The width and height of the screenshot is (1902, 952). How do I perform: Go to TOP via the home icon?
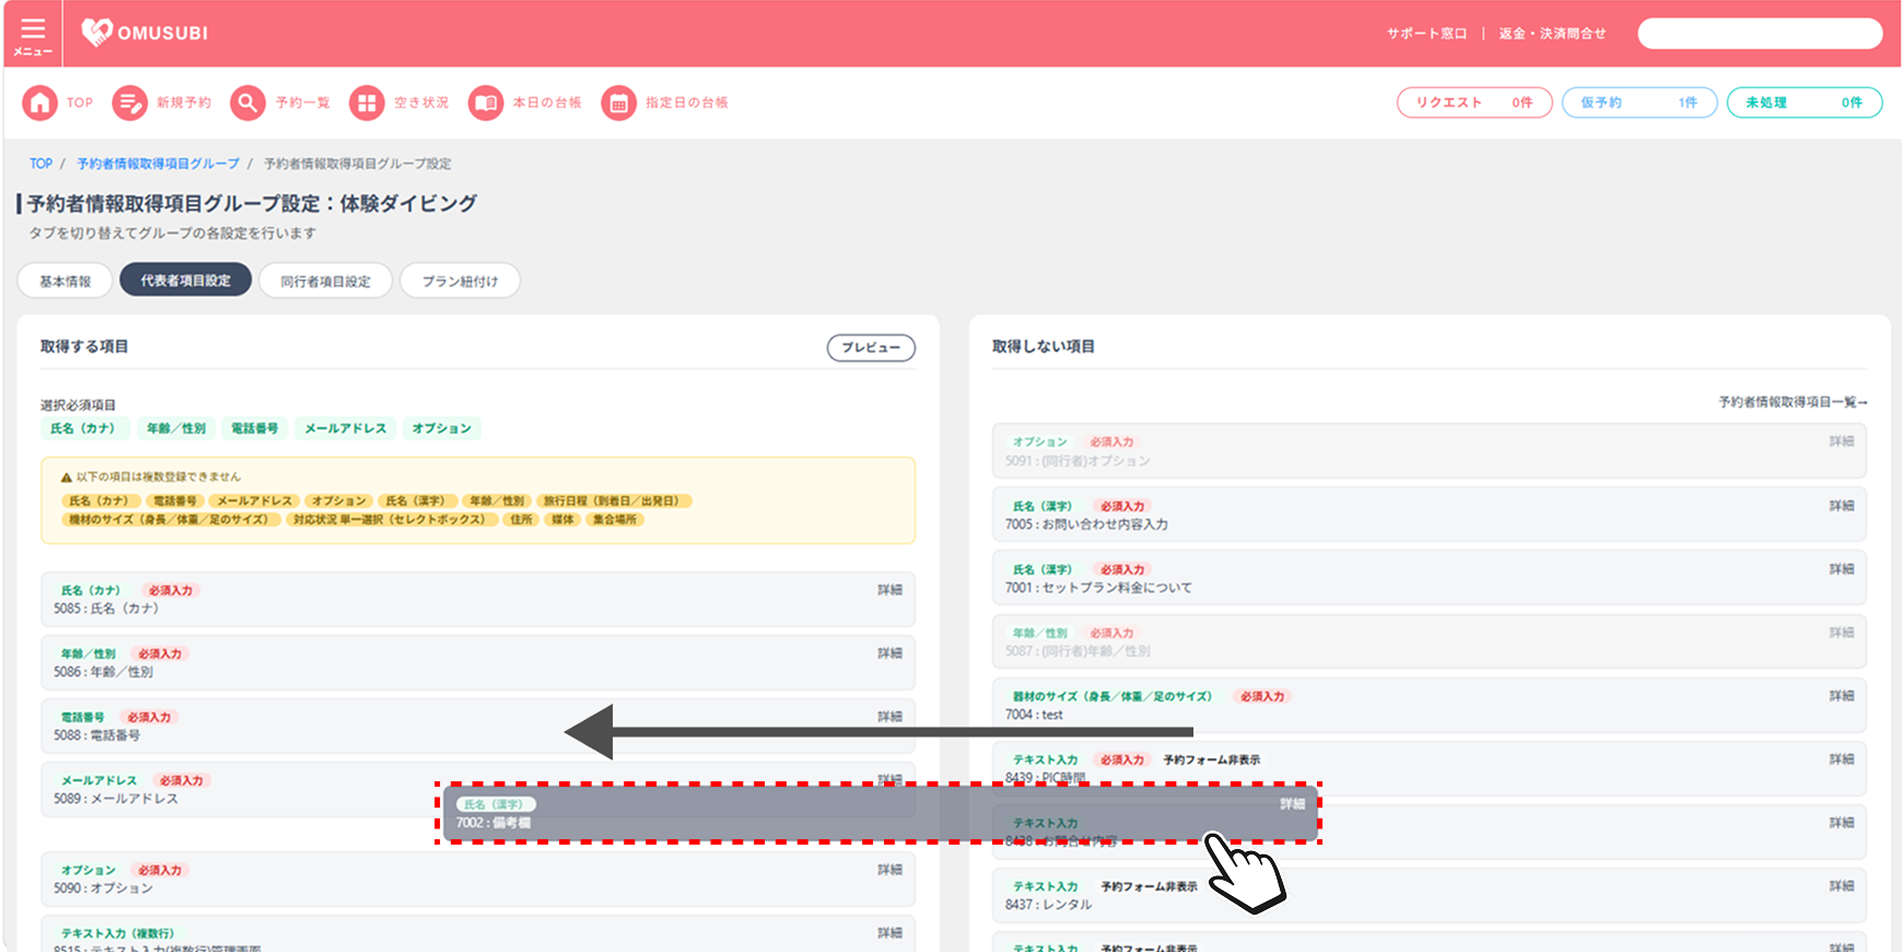pos(40,103)
